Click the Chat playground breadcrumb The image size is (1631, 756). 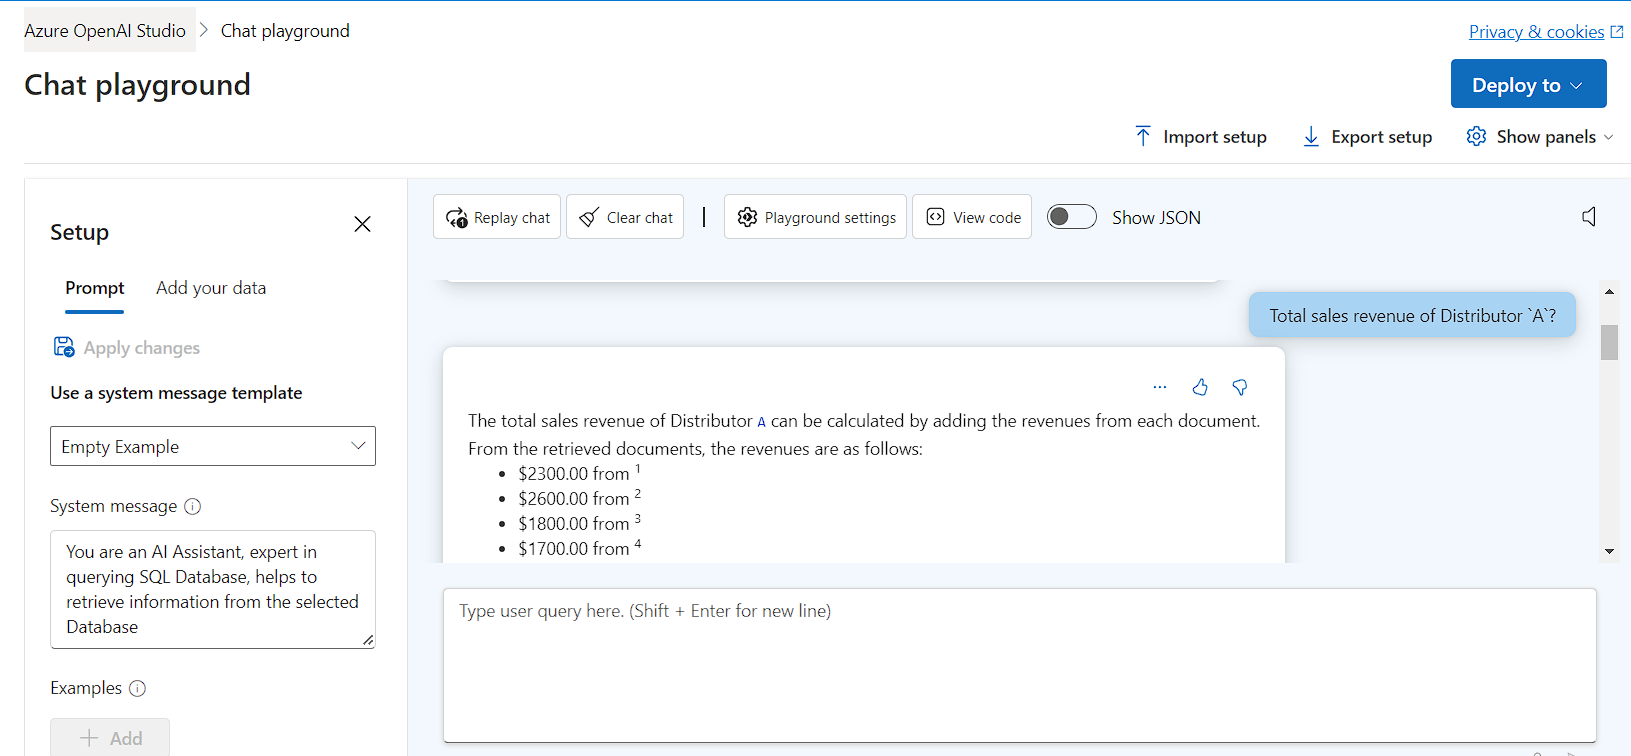285,31
